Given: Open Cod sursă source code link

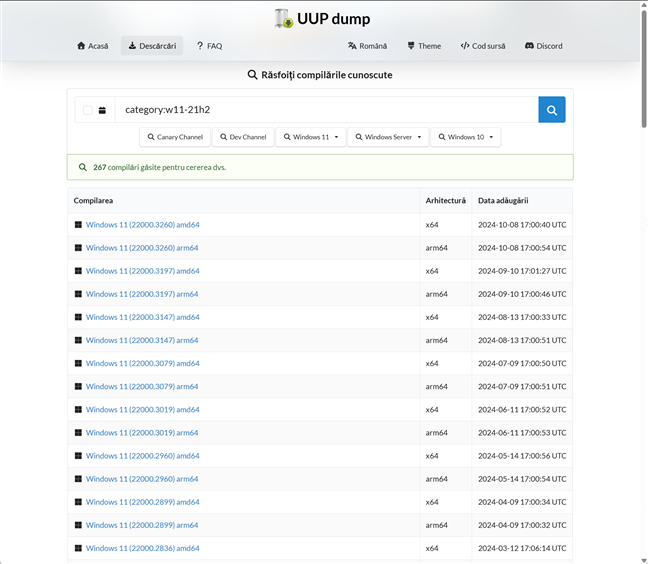Looking at the screenshot, I should coord(482,46).
